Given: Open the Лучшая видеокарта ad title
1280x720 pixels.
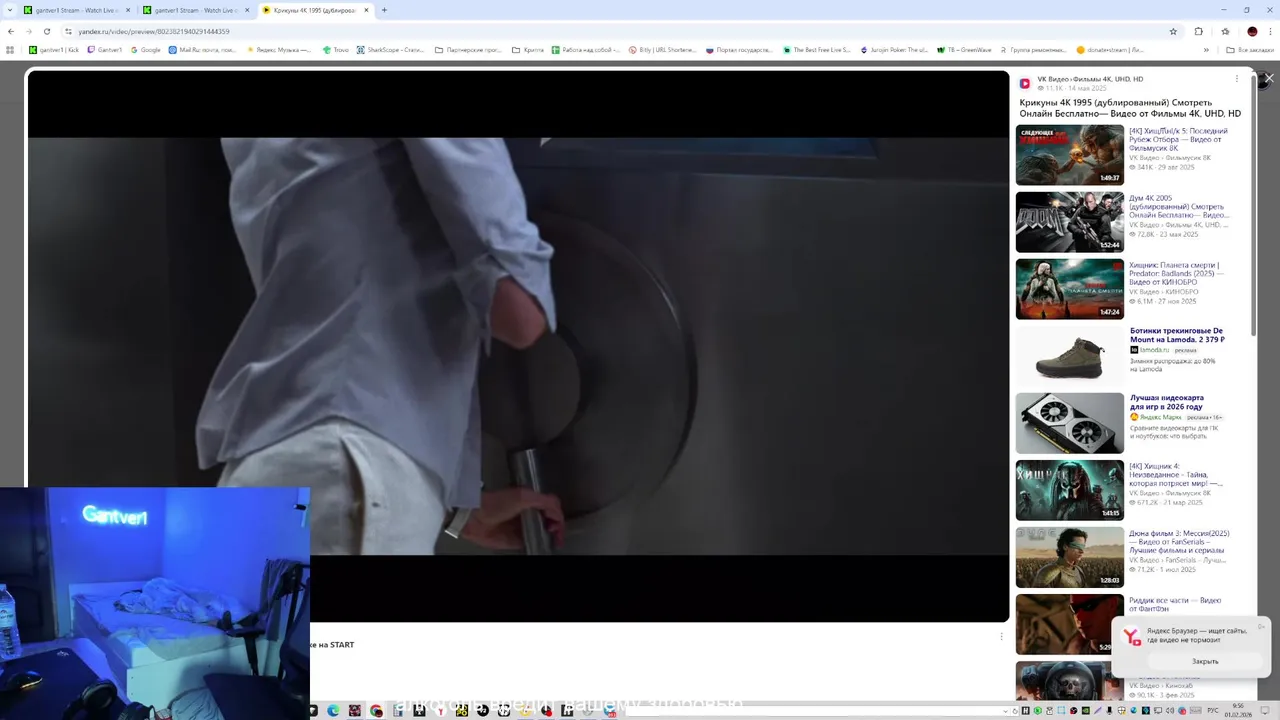Looking at the screenshot, I should coord(1167,402).
